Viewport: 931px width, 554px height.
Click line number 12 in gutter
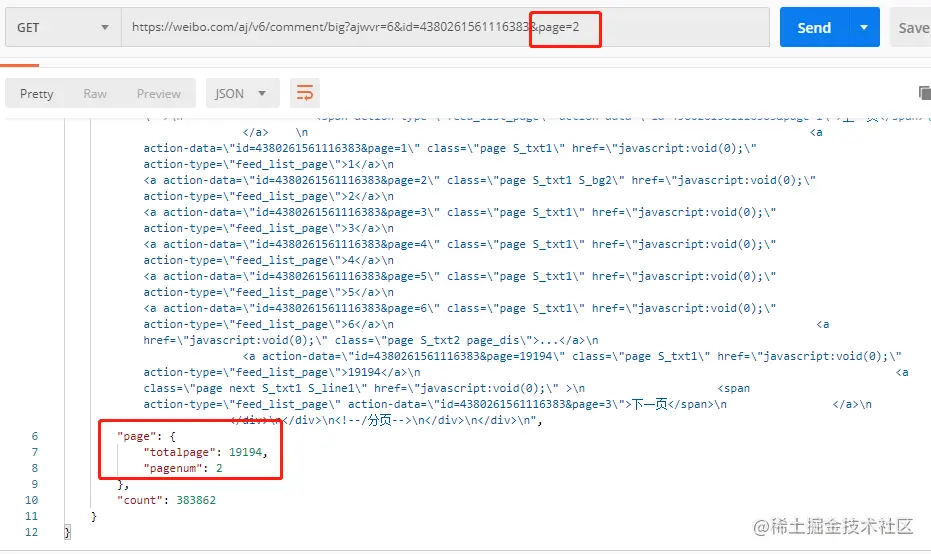click(31, 532)
